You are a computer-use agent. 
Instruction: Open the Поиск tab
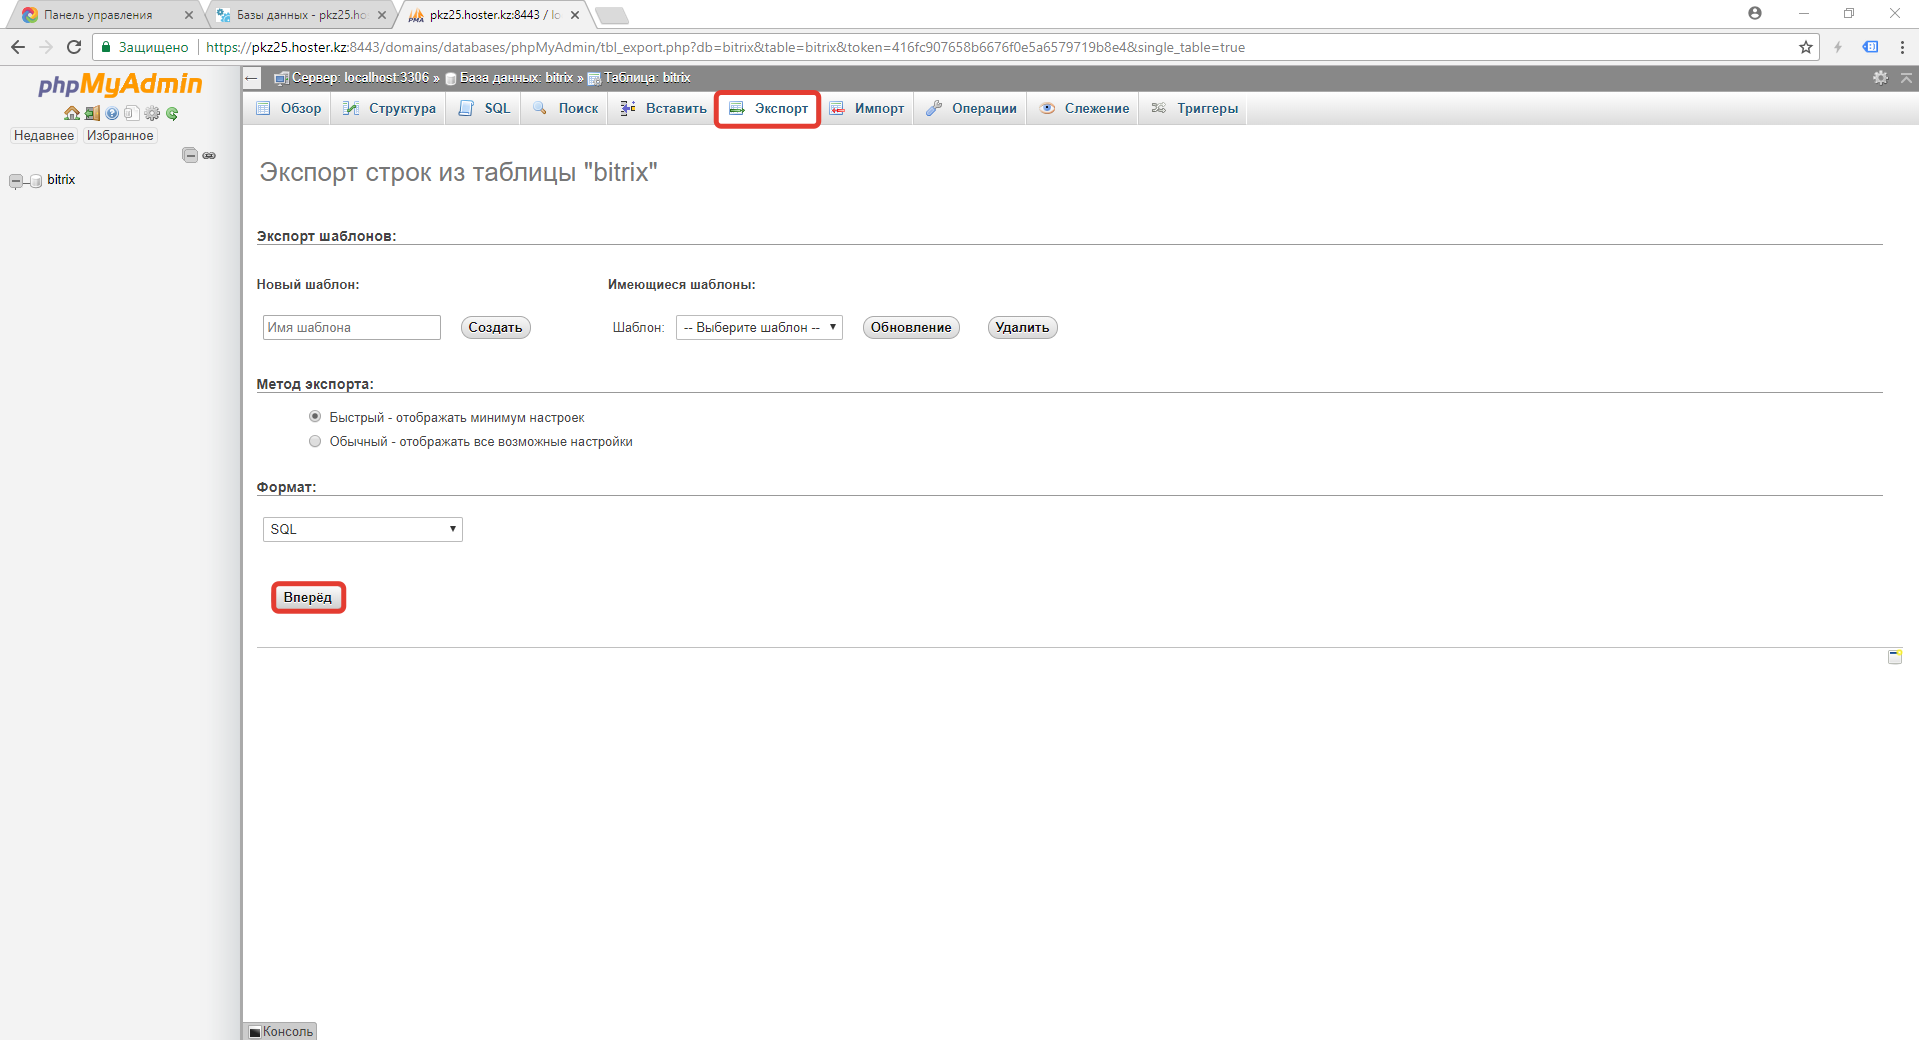(x=566, y=108)
